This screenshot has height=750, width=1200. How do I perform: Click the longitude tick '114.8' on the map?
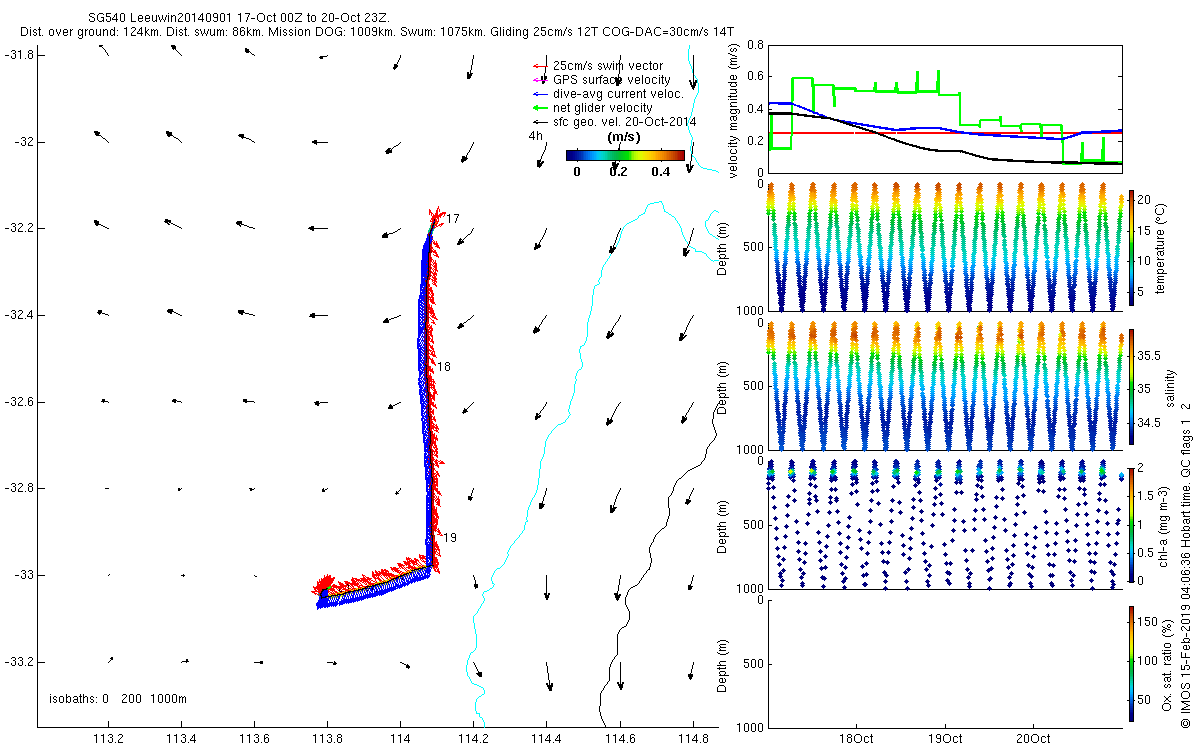coord(693,739)
